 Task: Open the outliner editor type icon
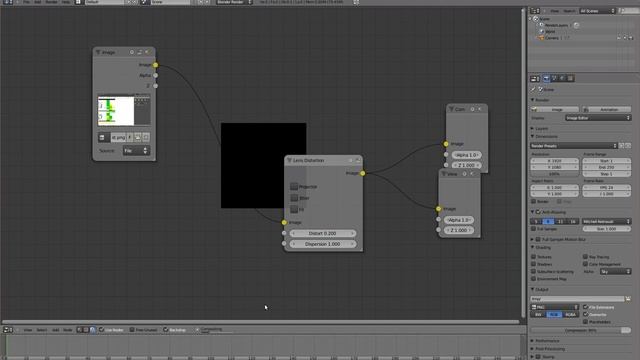pyautogui.click(x=535, y=11)
